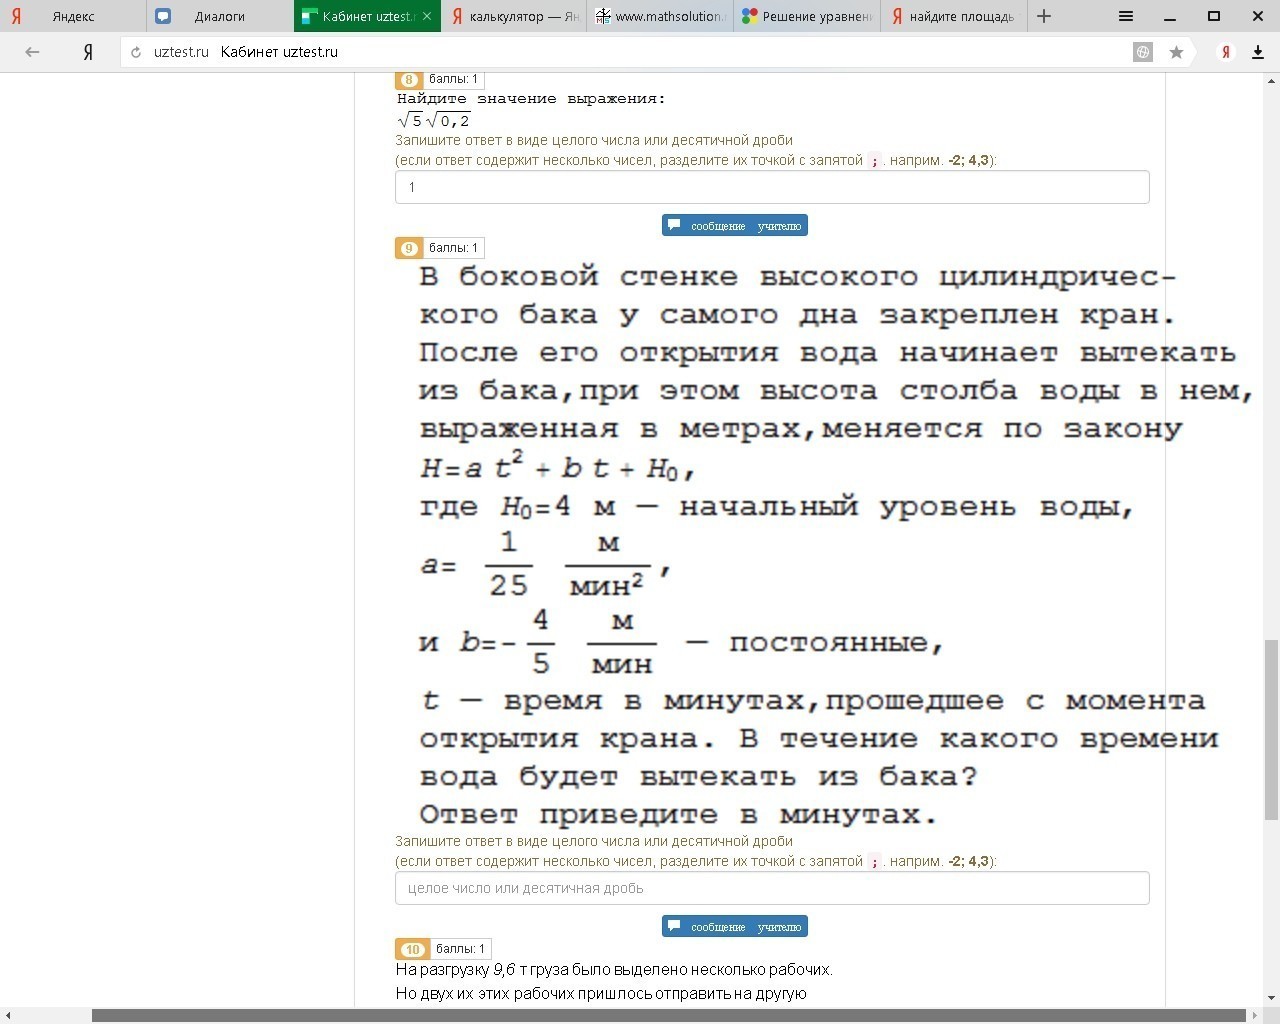Open a new browser tab
Image resolution: width=1280 pixels, height=1024 pixels.
[1044, 16]
